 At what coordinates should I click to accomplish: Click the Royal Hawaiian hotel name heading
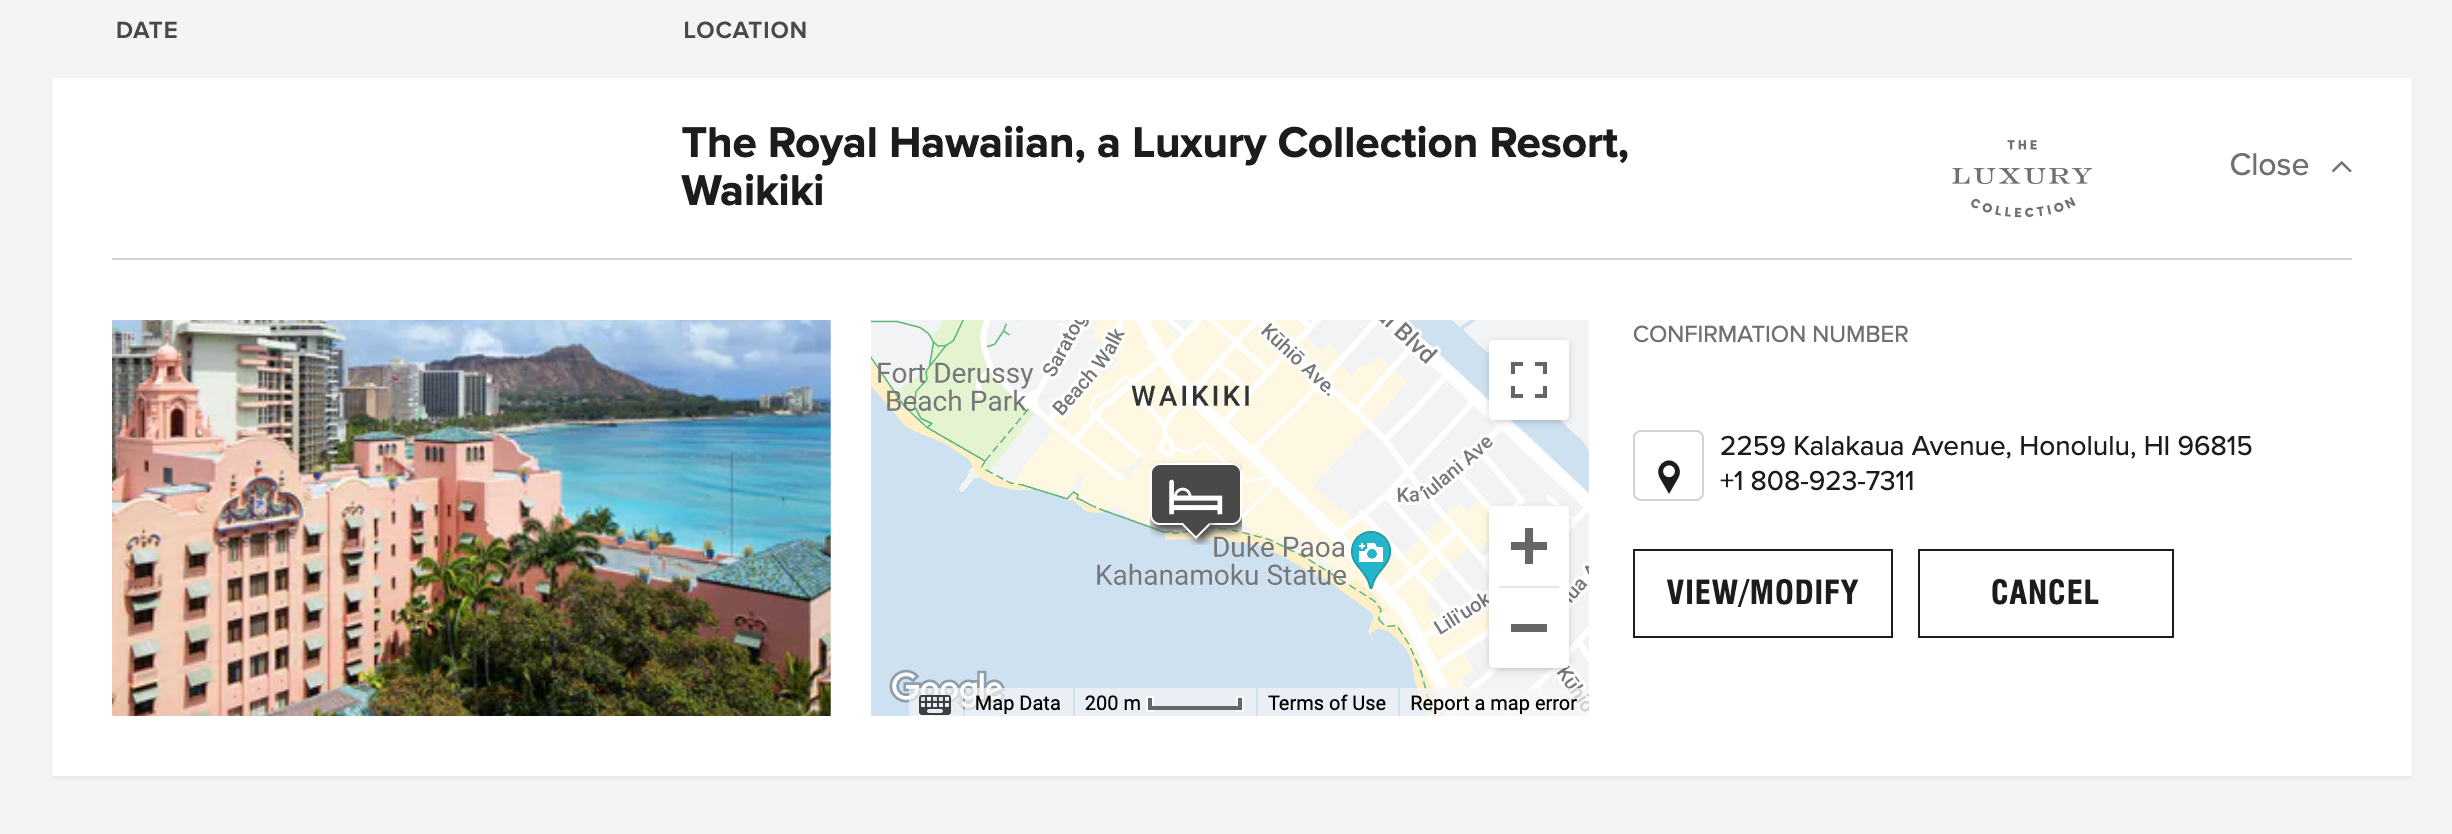pos(1154,167)
